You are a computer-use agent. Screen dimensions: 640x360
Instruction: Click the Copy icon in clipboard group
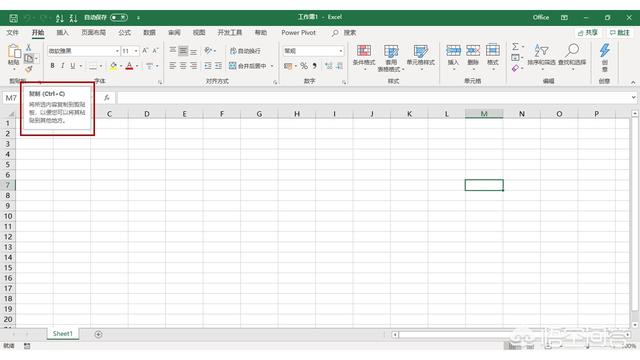click(29, 58)
